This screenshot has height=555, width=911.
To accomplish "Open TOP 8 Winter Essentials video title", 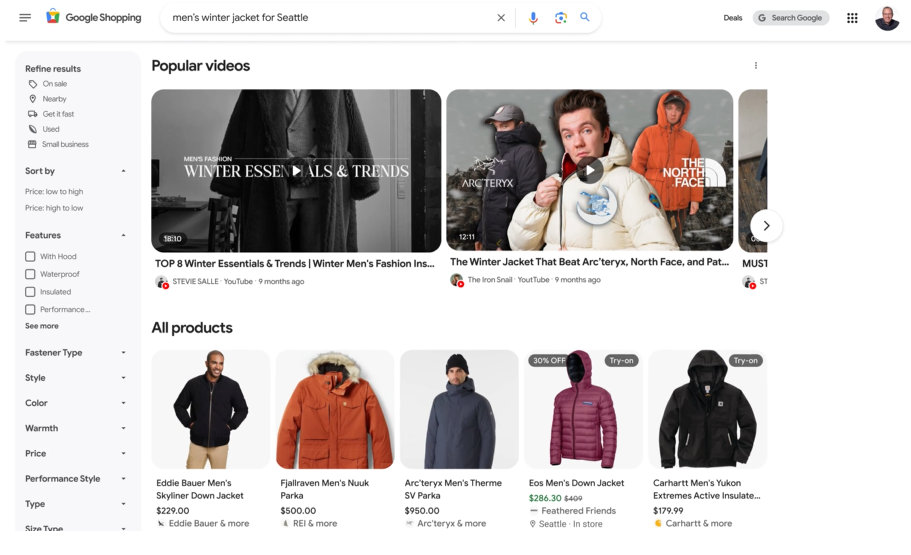I will [x=295, y=264].
